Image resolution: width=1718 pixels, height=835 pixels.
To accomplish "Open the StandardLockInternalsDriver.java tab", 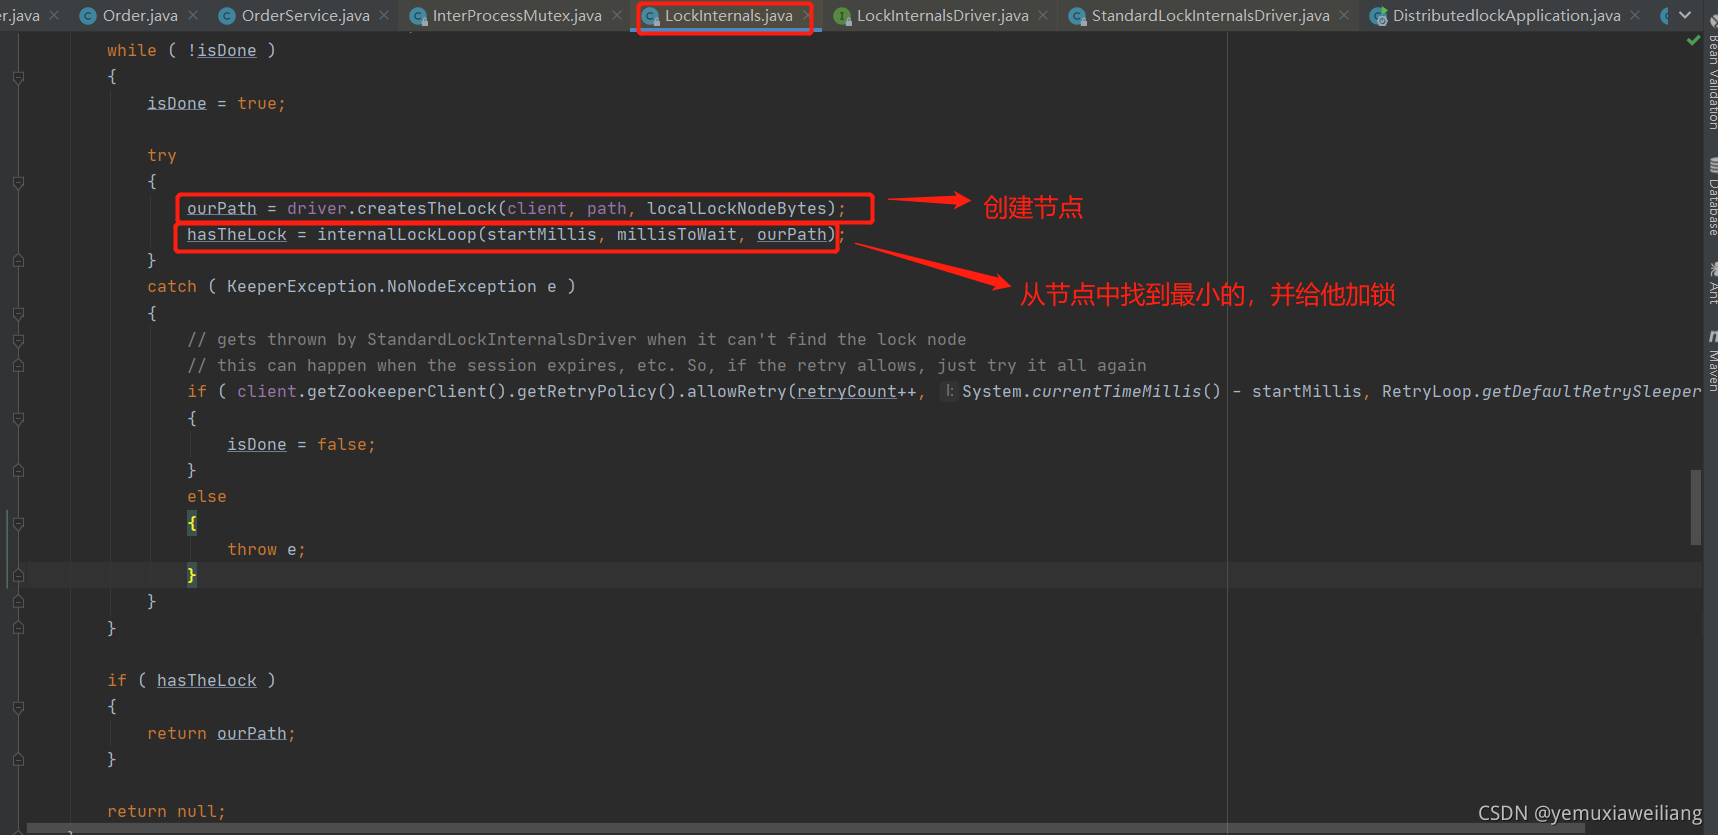I will (x=1210, y=16).
